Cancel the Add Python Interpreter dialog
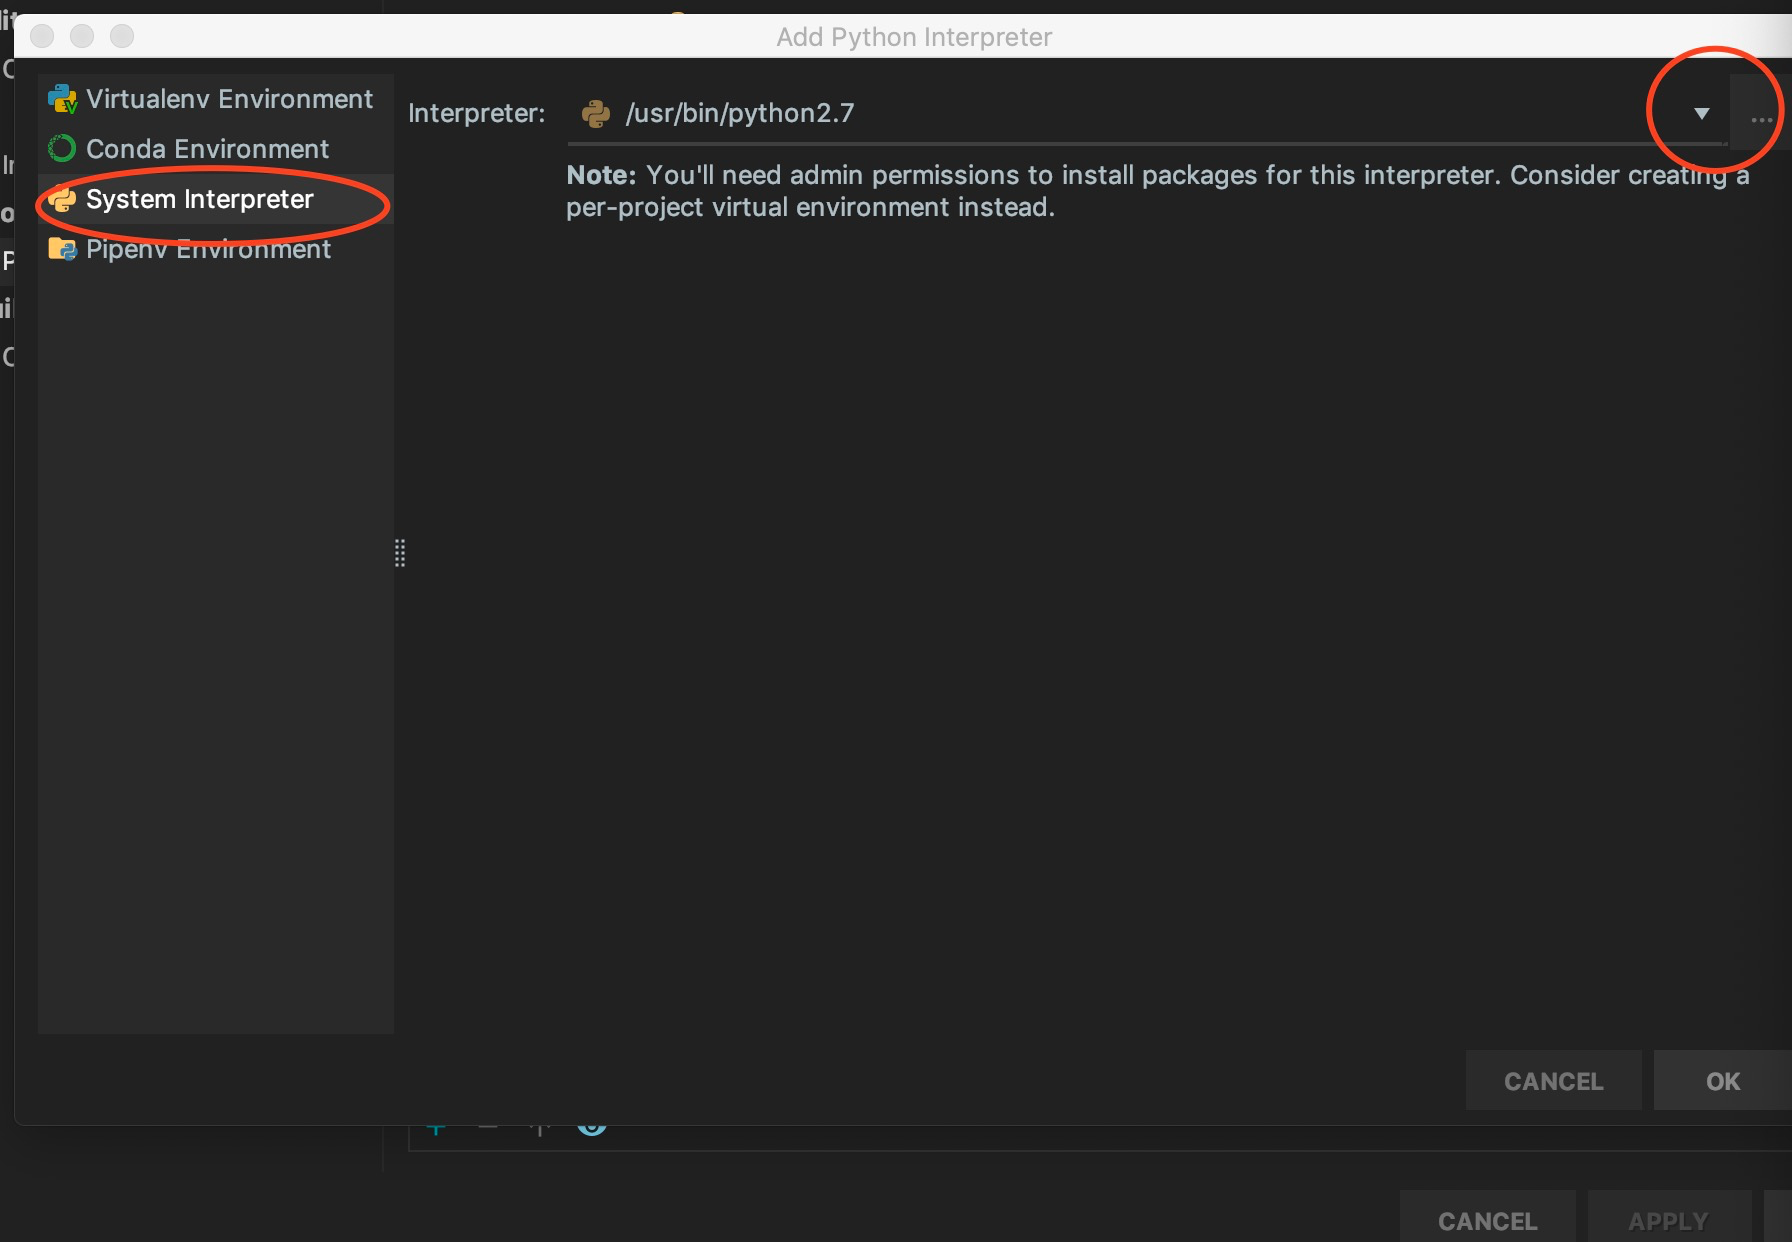The width and height of the screenshot is (1792, 1242). pyautogui.click(x=1552, y=1081)
